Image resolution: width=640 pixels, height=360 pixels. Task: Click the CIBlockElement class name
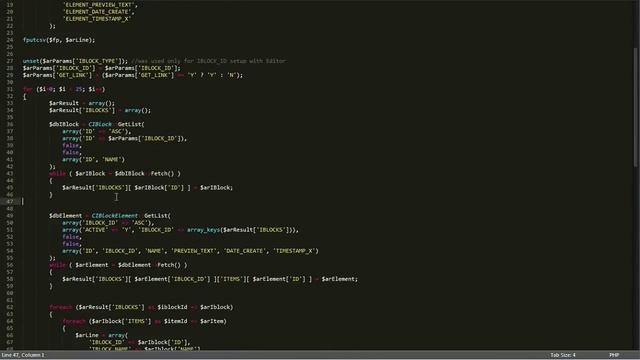point(115,216)
